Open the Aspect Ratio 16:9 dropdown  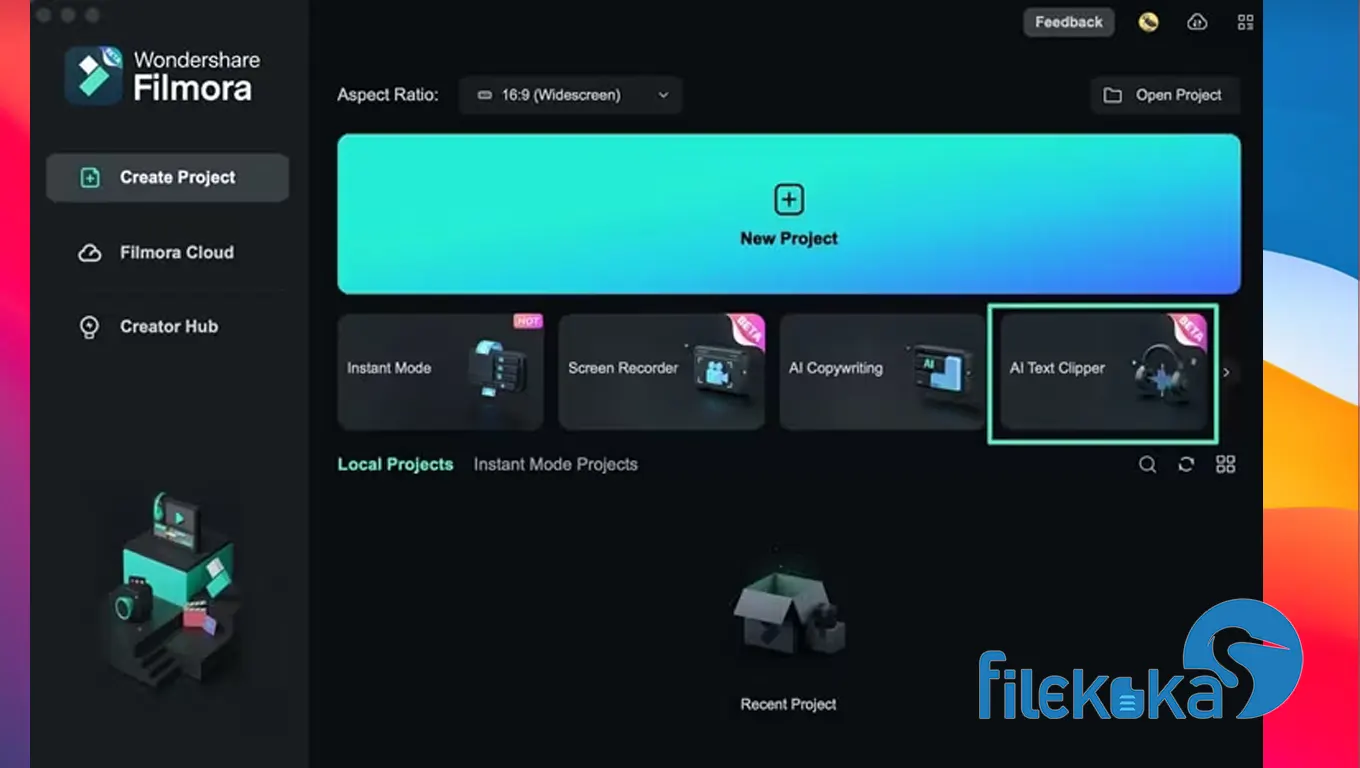tap(571, 95)
